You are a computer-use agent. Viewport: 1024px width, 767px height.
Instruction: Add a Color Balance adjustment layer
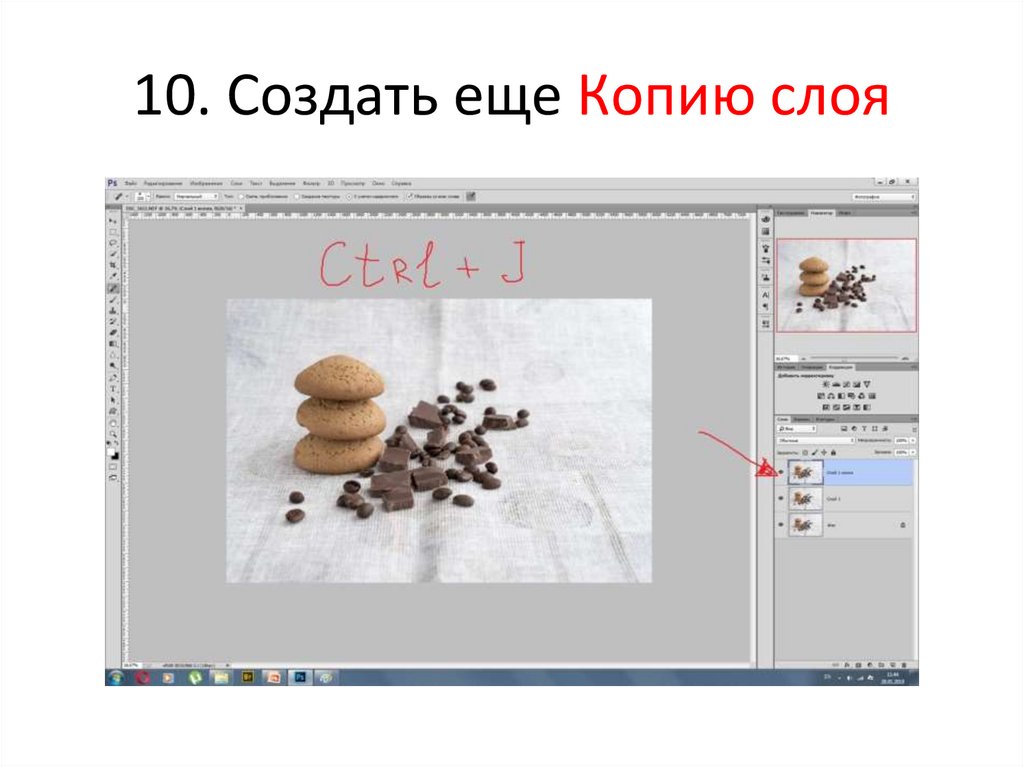click(831, 396)
